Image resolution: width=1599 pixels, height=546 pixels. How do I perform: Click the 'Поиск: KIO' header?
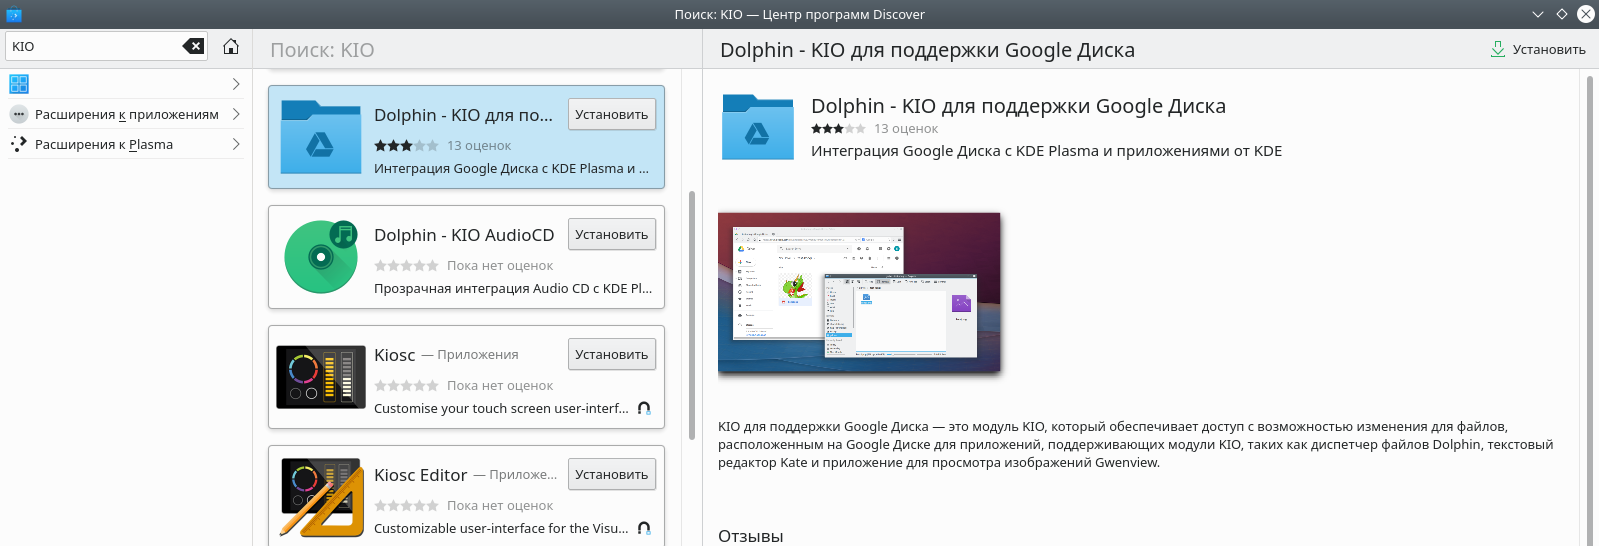322,50
